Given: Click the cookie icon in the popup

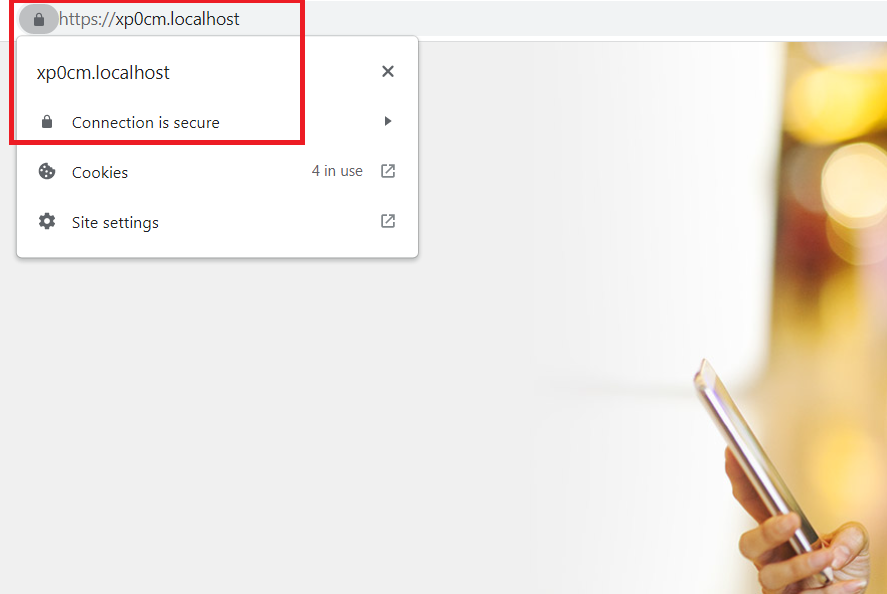Looking at the screenshot, I should [x=47, y=171].
